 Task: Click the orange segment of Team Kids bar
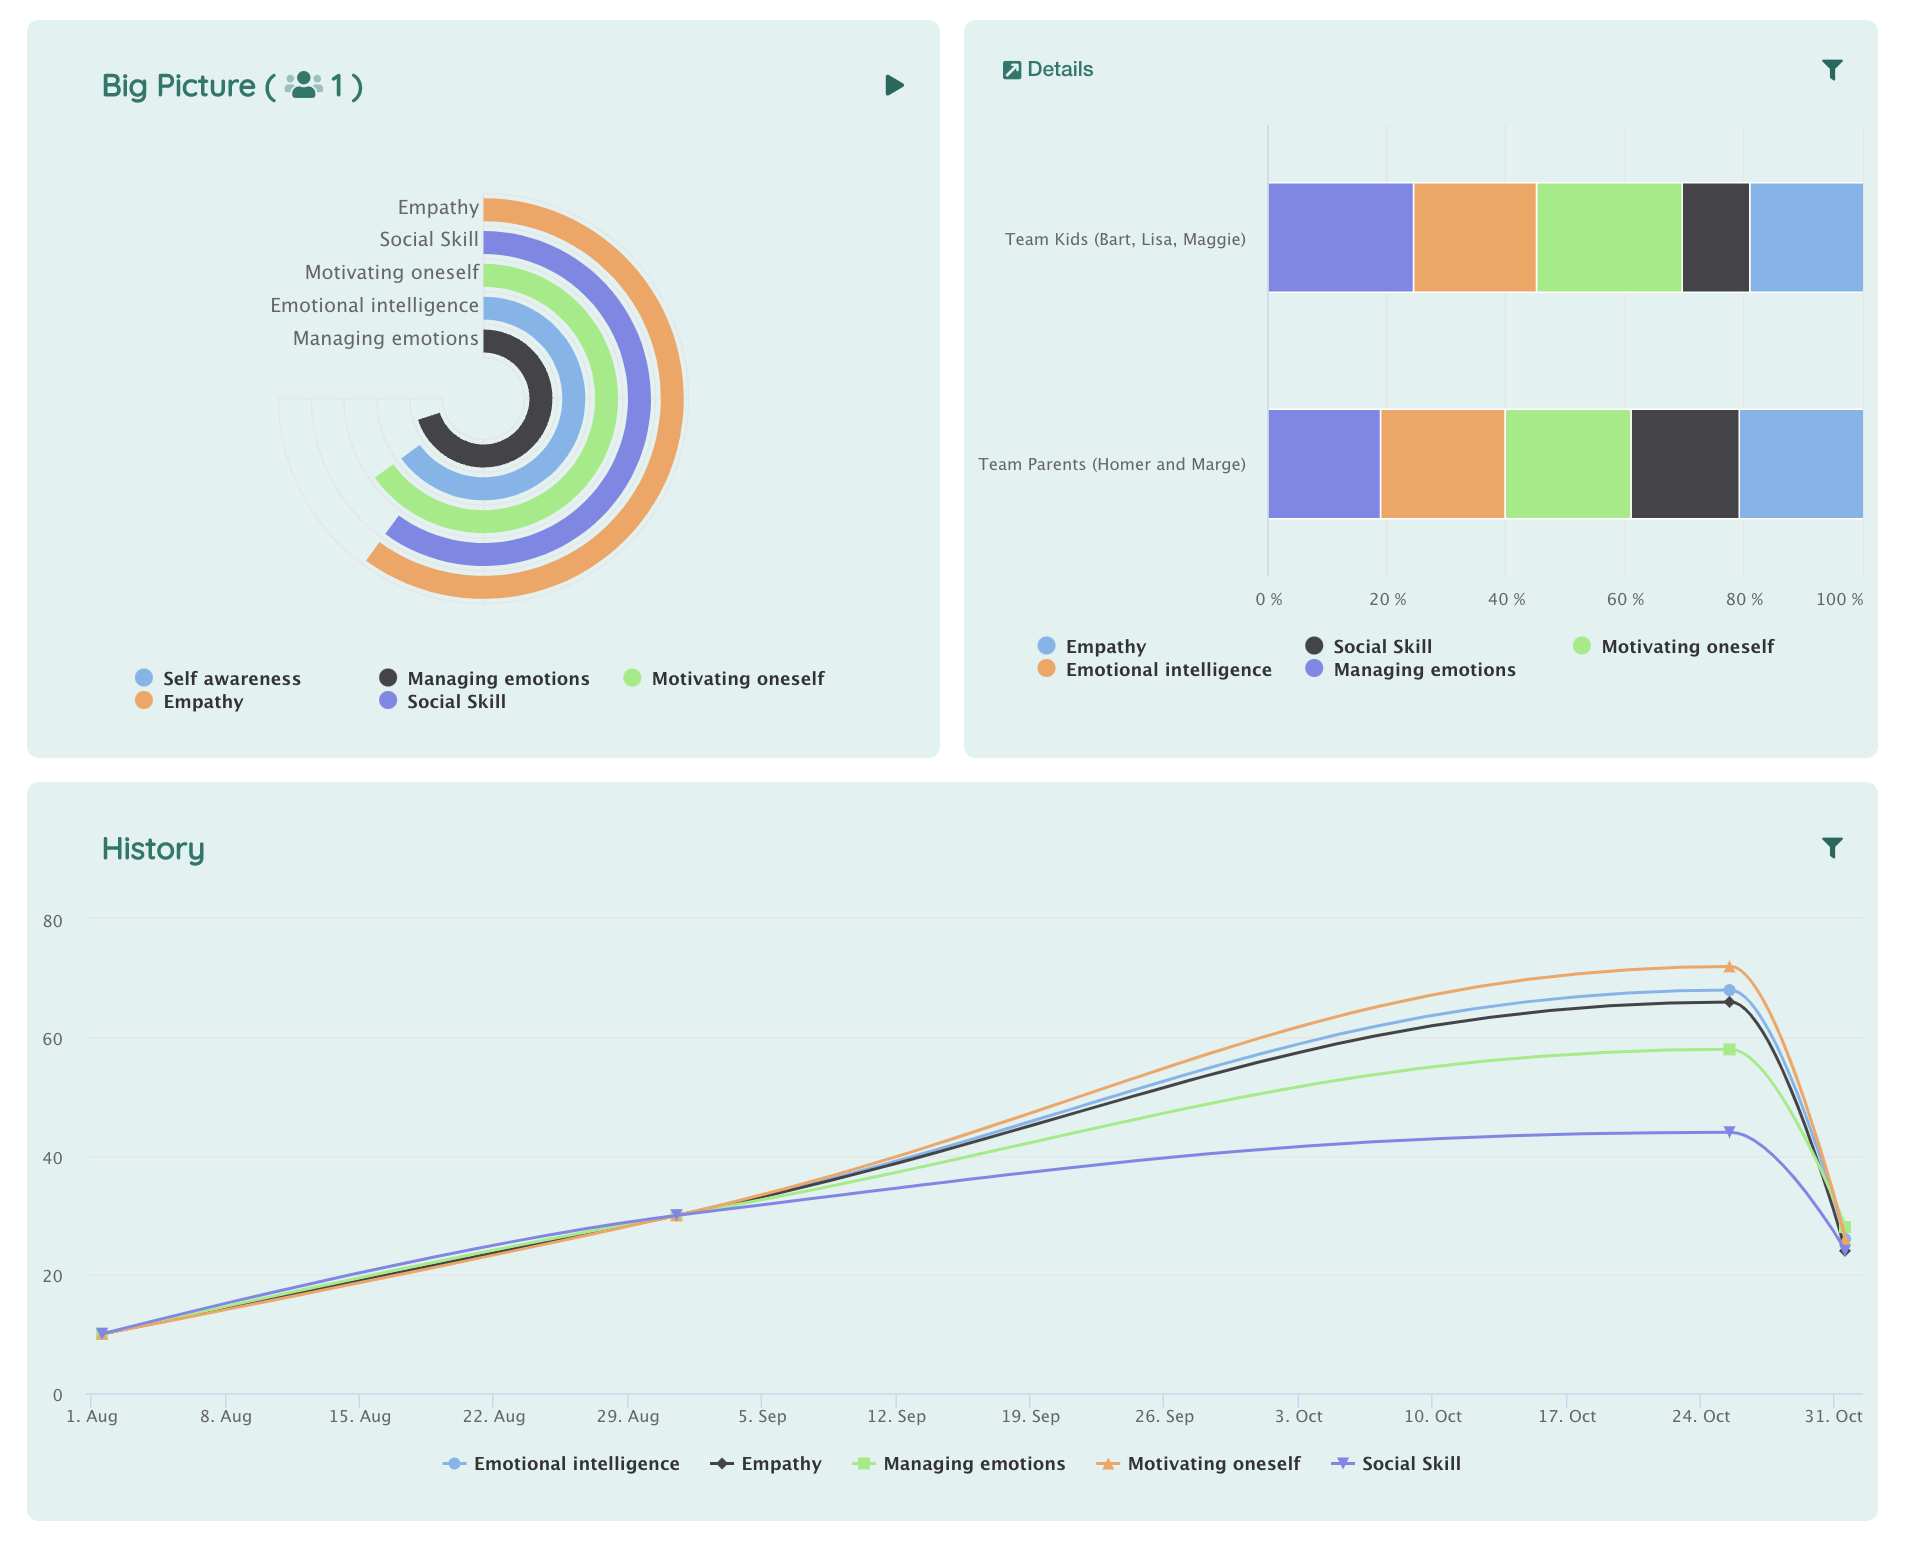coord(1474,237)
